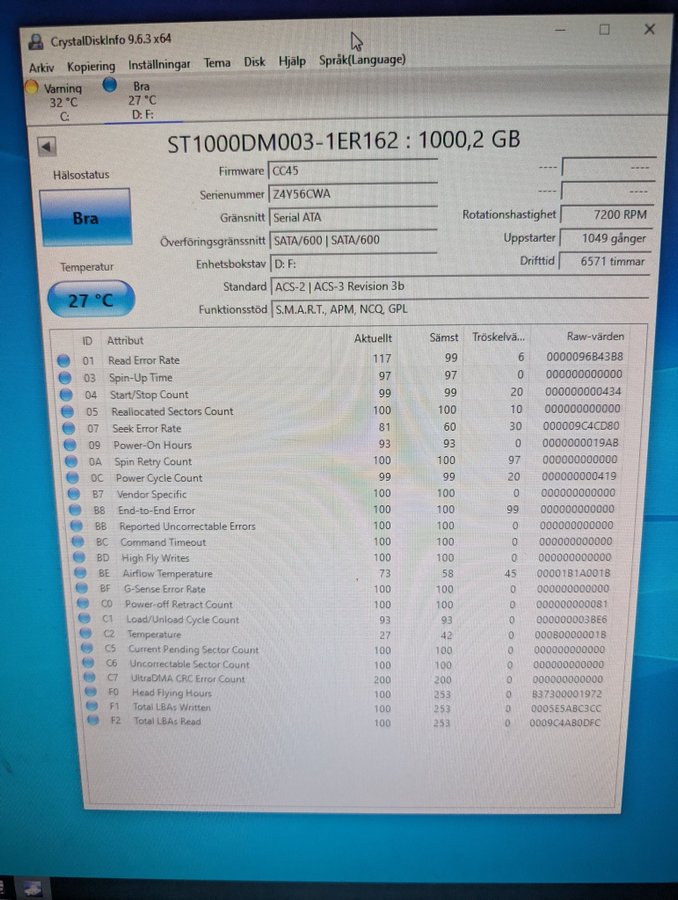Click status dot for C2 Temperature row
Image resolution: width=678 pixels, height=900 pixels.
coord(86,634)
